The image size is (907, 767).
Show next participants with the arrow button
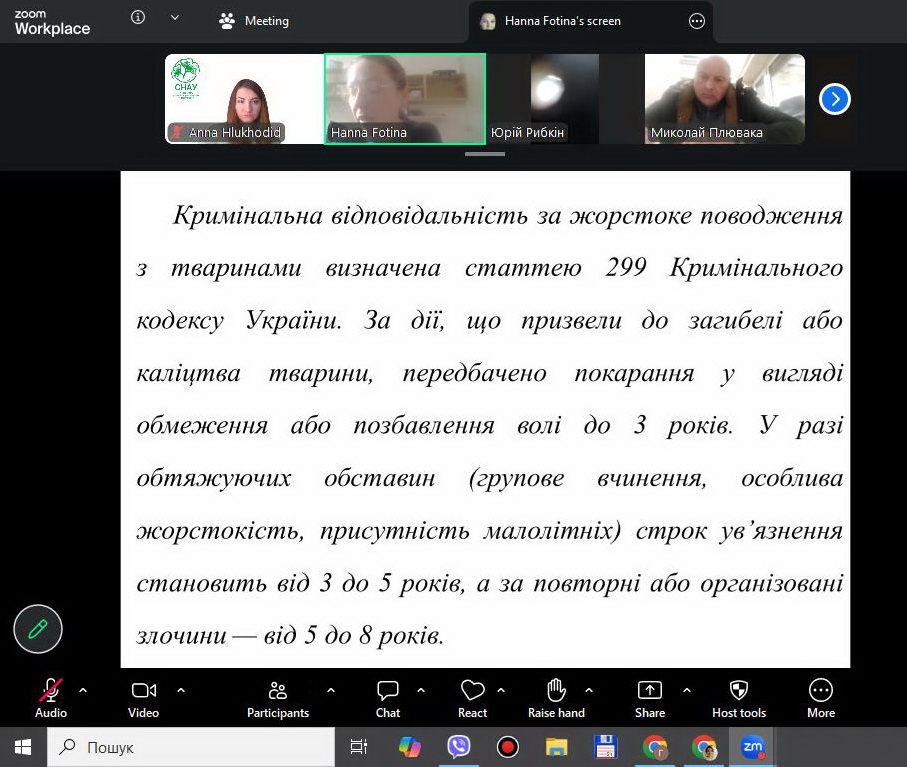pyautogui.click(x=834, y=99)
